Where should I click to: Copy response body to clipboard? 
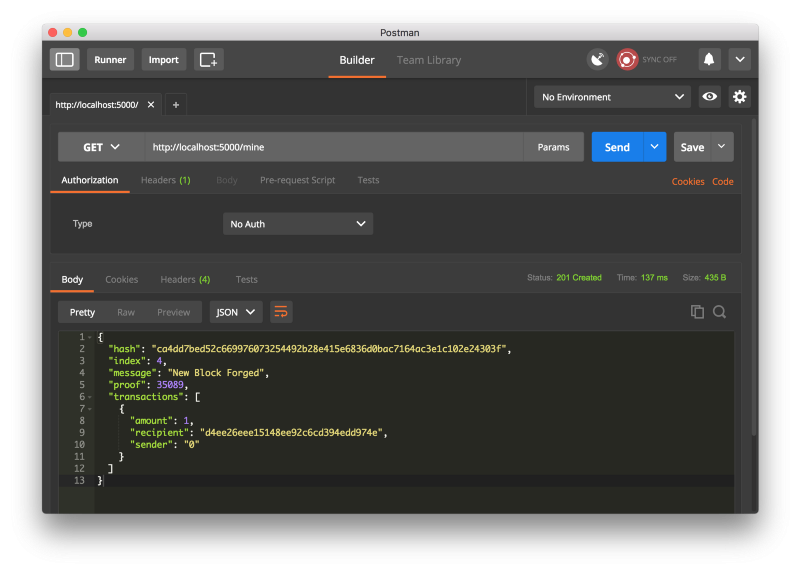697,312
